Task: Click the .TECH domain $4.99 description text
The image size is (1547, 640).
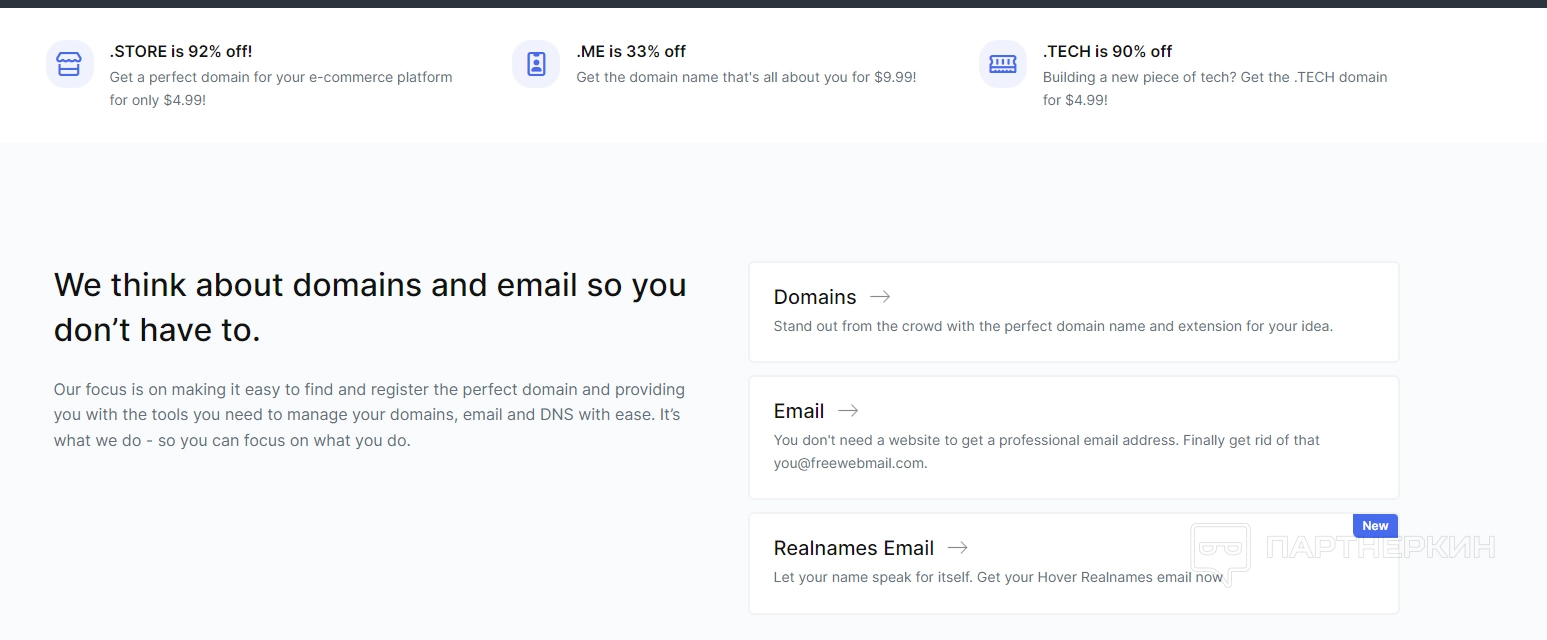Action: (x=1215, y=88)
